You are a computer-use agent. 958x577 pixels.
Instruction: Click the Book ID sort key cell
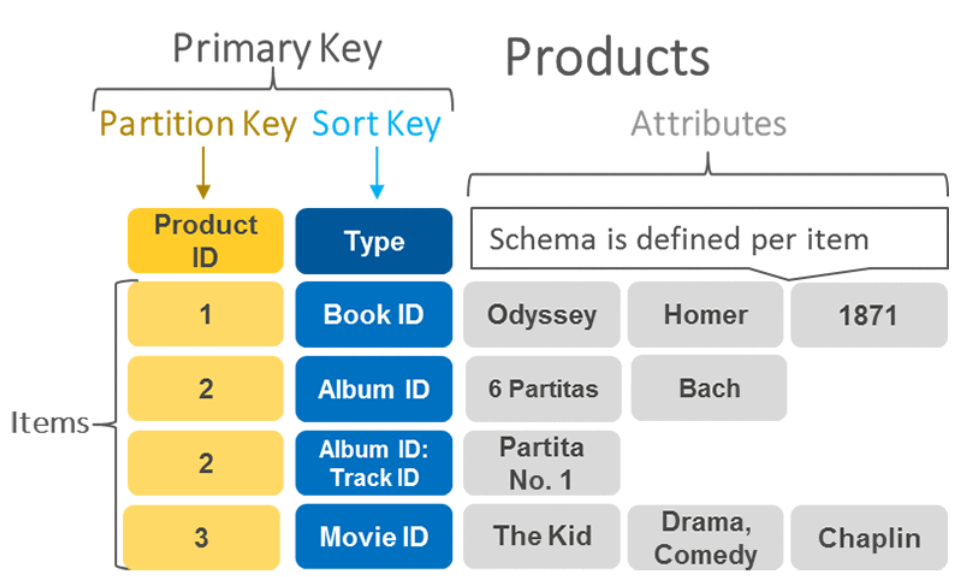pos(374,315)
